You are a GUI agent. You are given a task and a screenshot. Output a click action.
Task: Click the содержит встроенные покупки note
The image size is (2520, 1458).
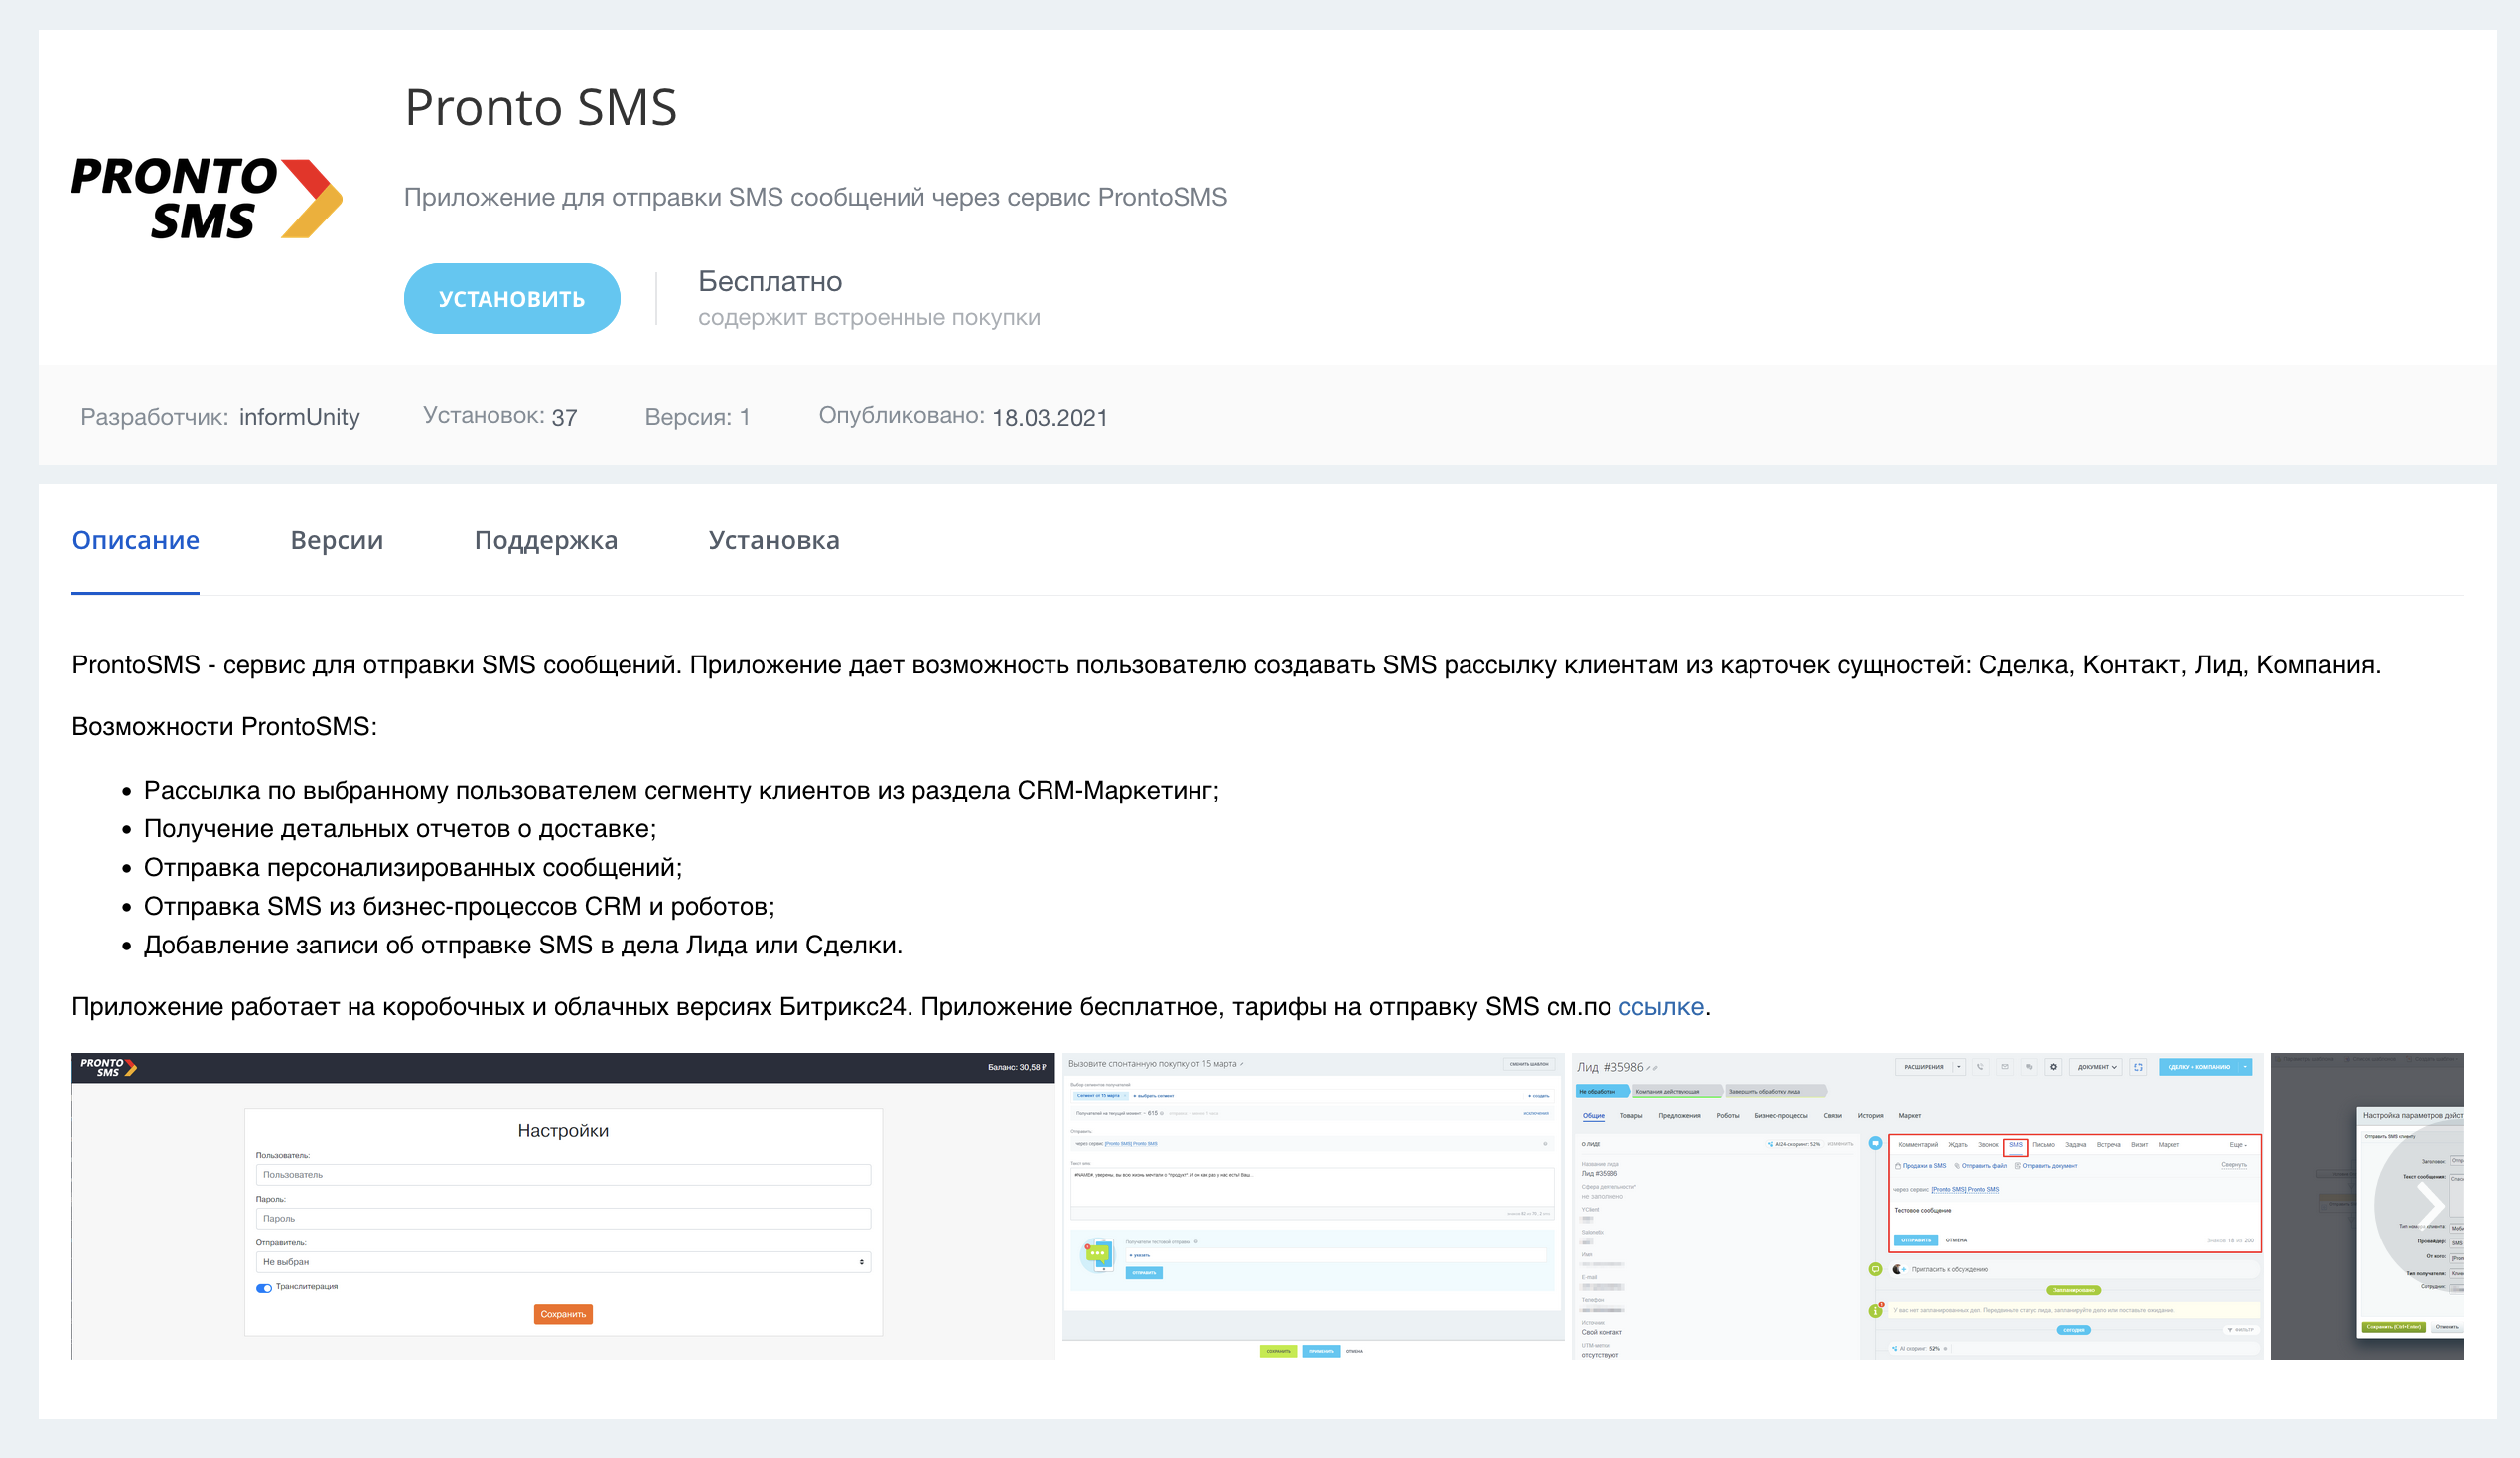pyautogui.click(x=868, y=317)
